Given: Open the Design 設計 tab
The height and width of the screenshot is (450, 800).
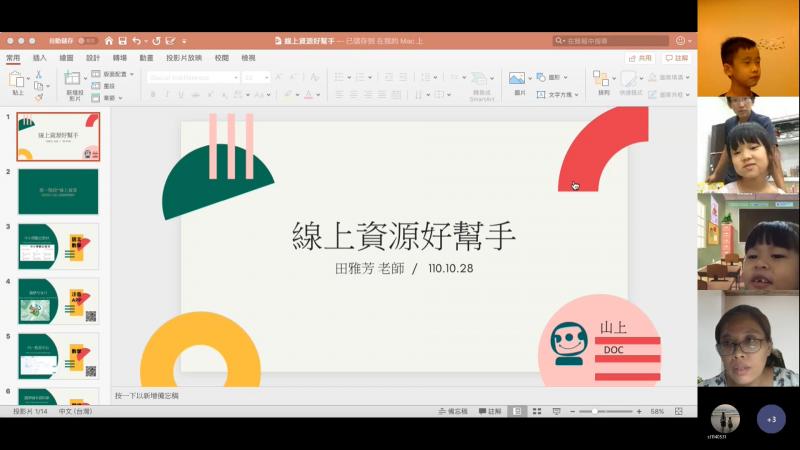Looking at the screenshot, I should 93,58.
